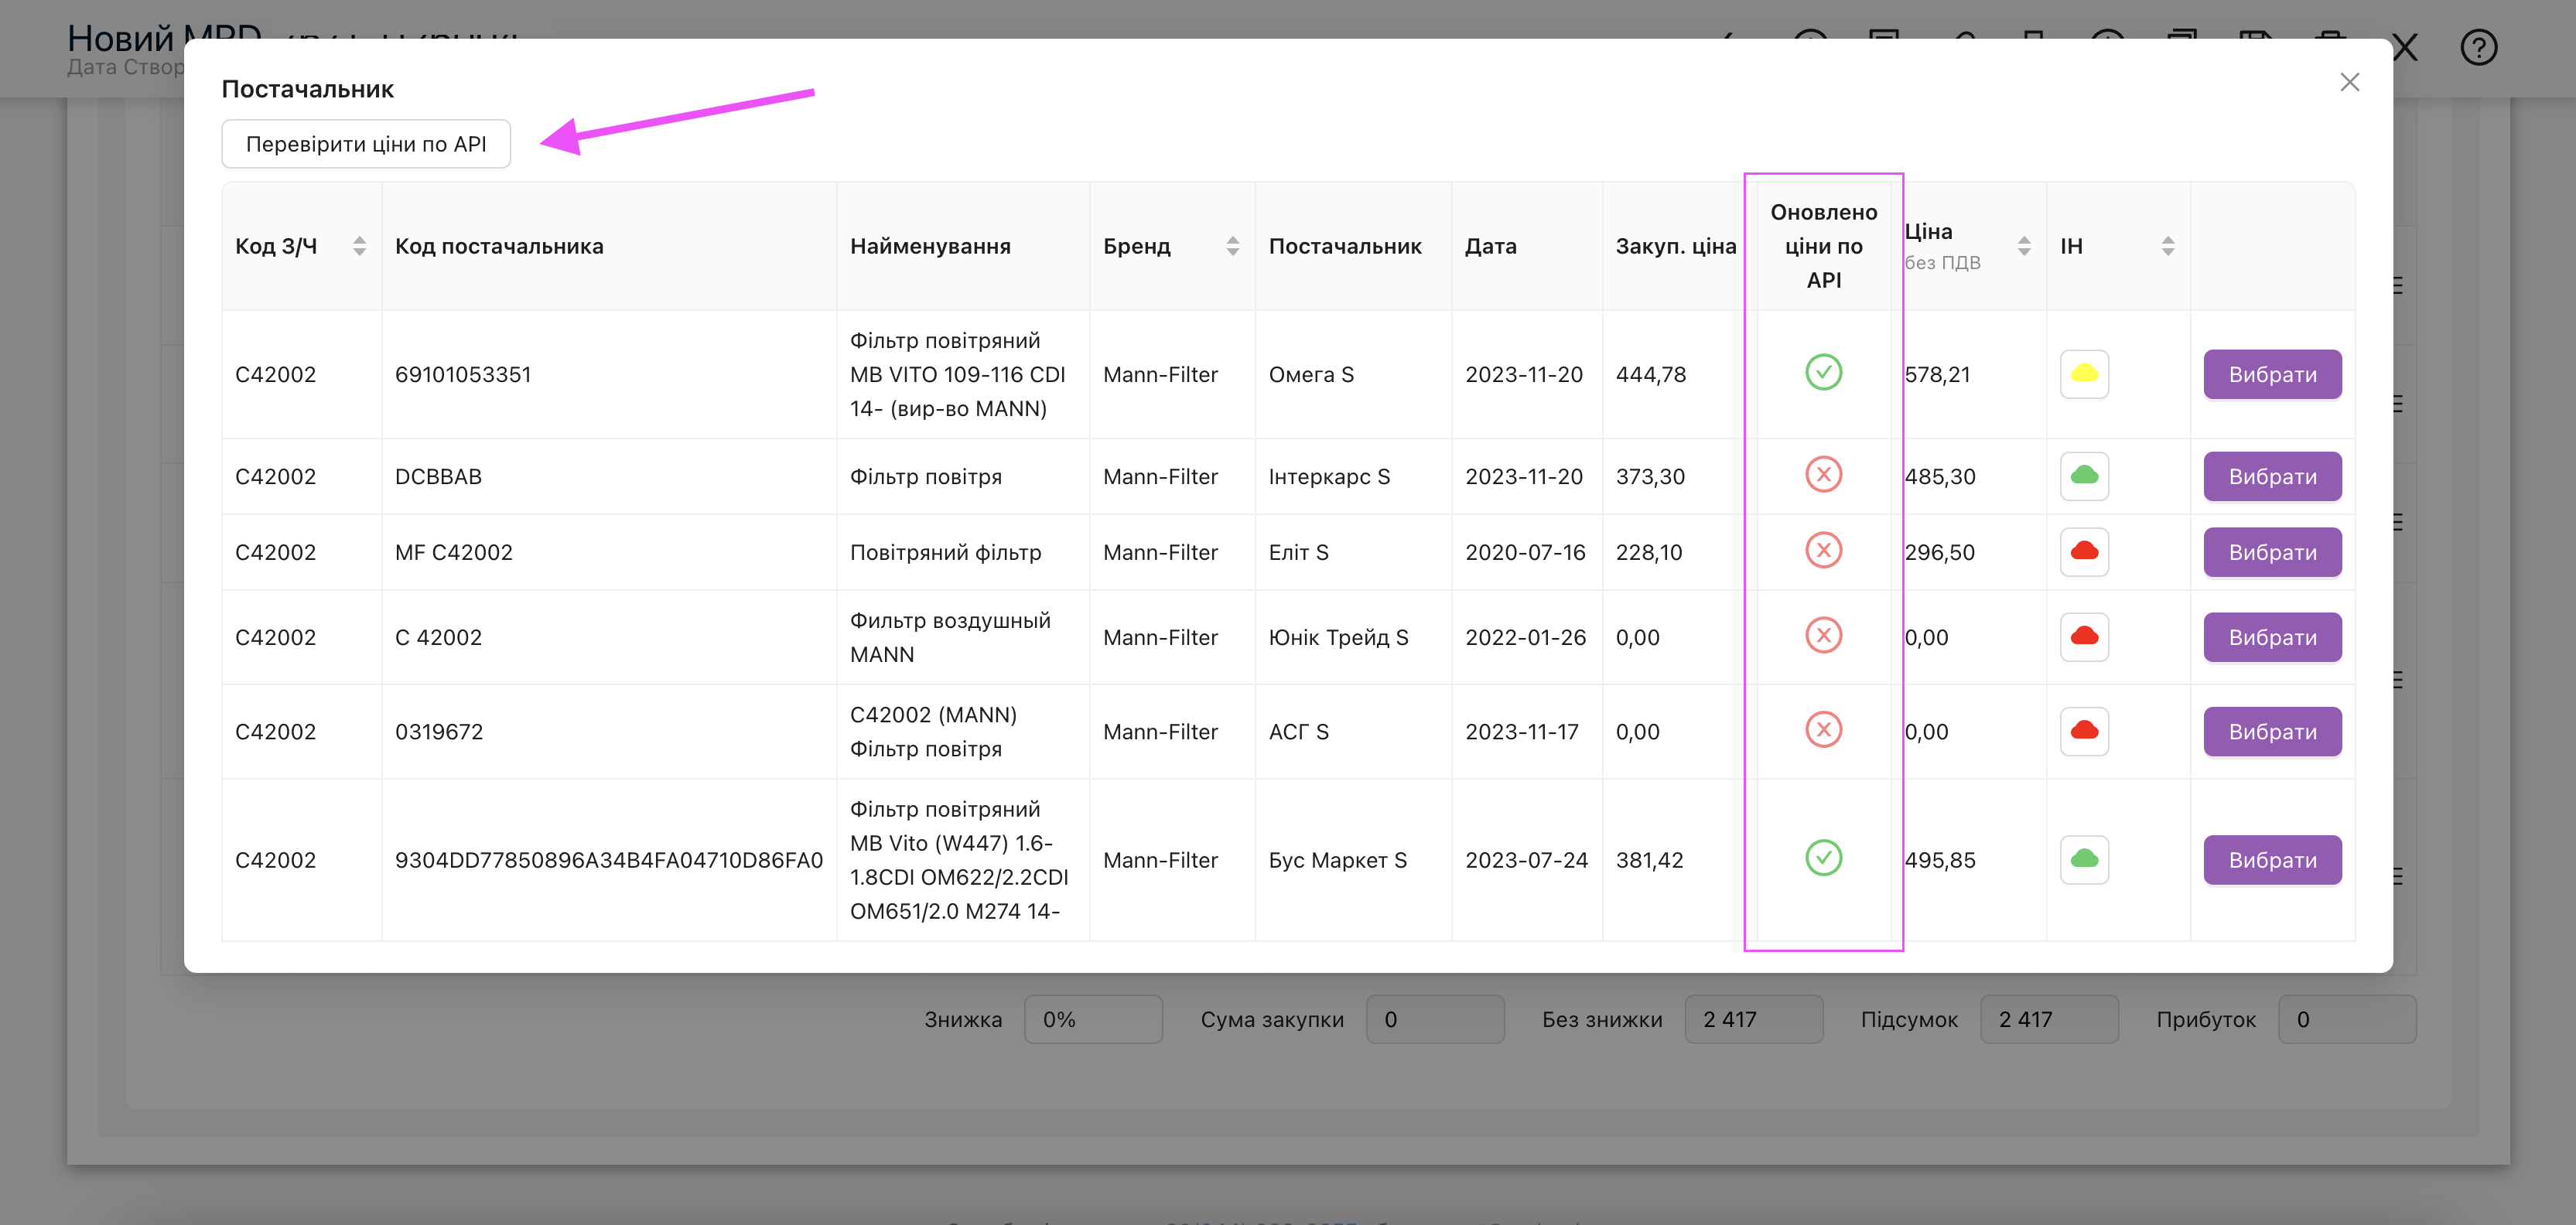Choose Бус Маркет S with Вибрати
The image size is (2576, 1225).
pyautogui.click(x=2272, y=860)
